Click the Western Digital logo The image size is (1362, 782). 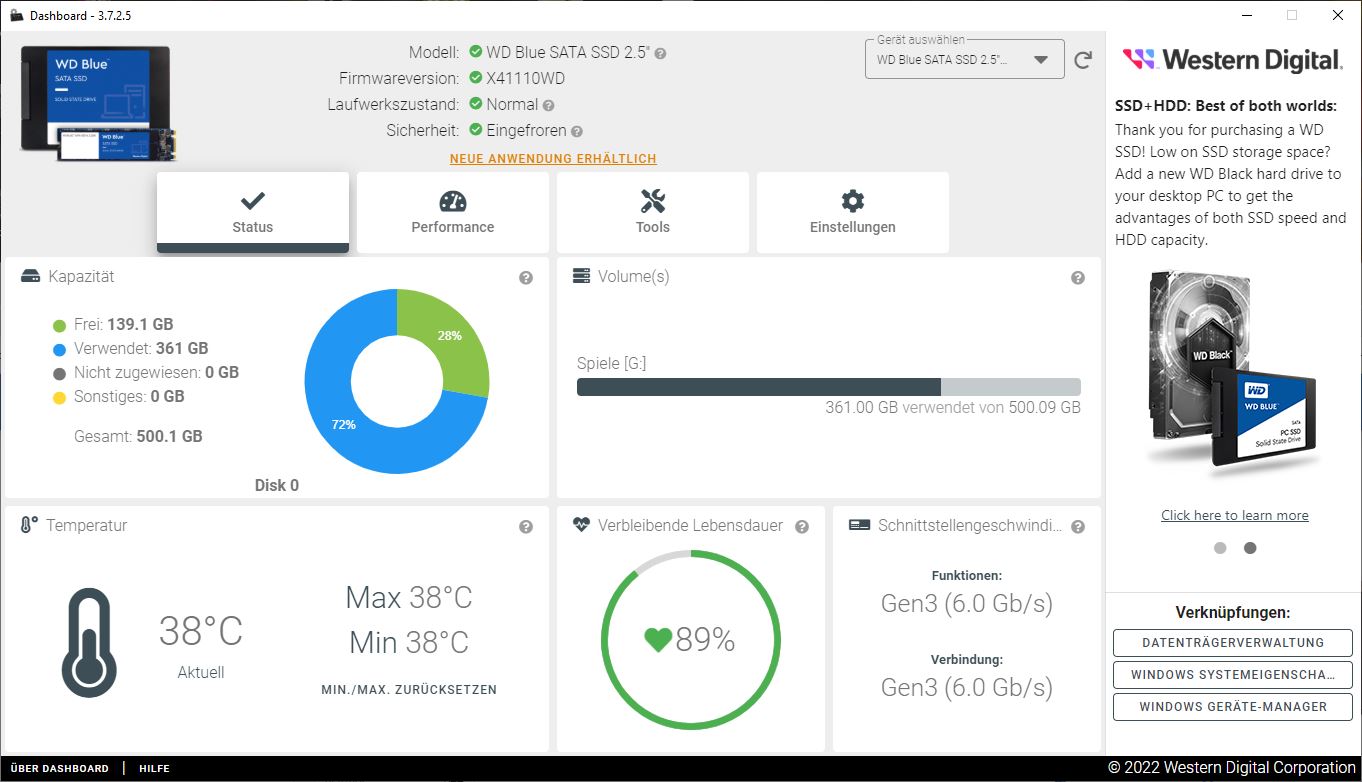tap(1232, 60)
